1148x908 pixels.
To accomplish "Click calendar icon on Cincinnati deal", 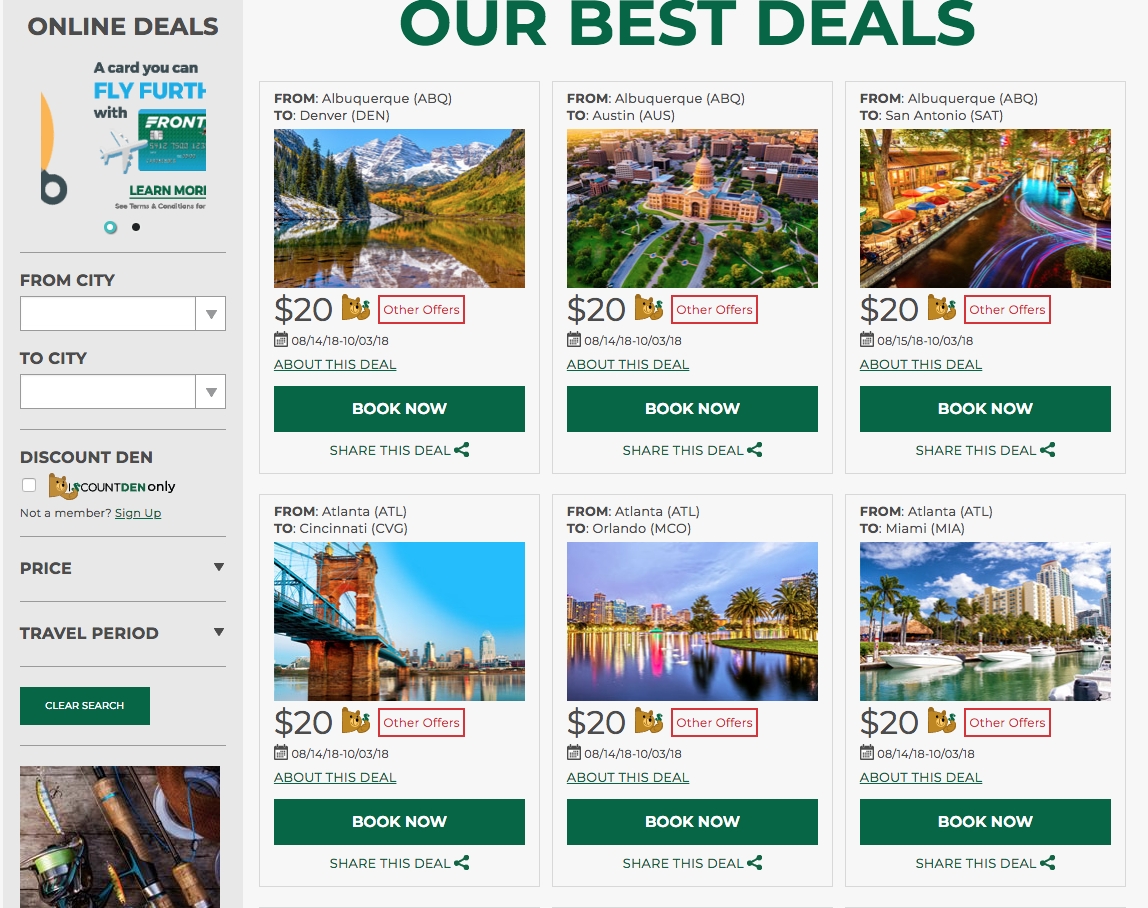I will point(281,753).
